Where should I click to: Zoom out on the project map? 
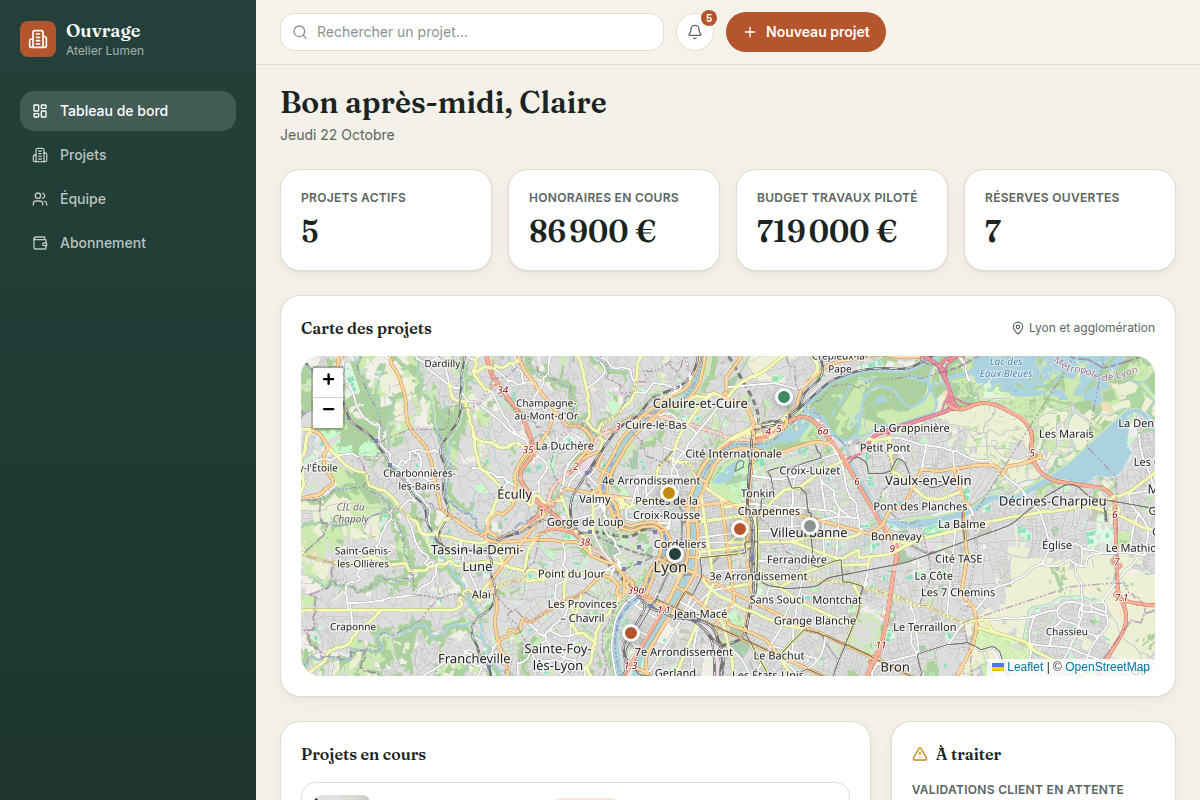pos(328,412)
